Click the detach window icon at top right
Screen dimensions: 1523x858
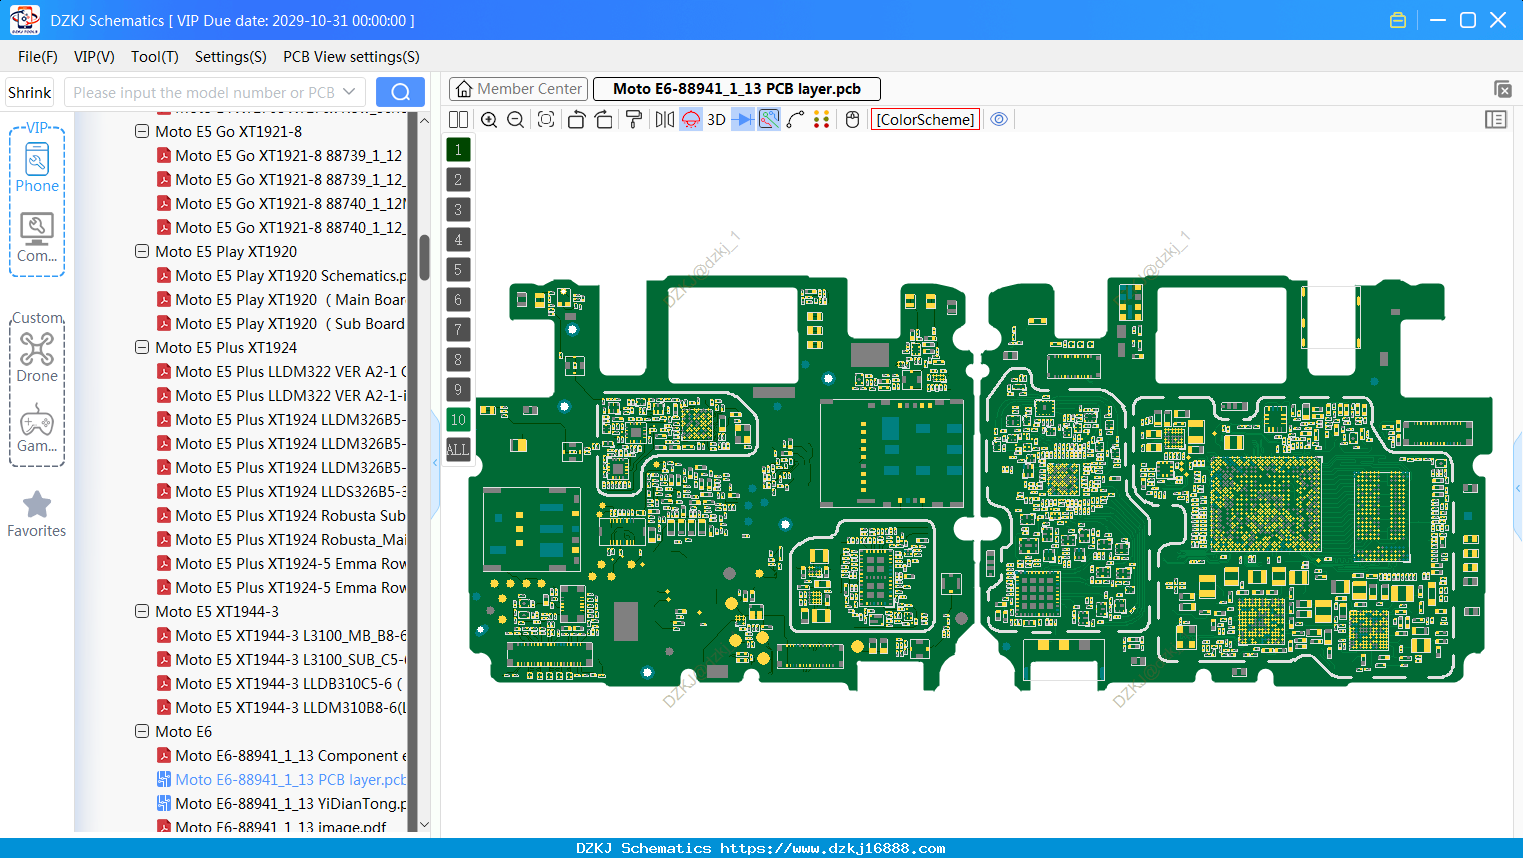point(1502,89)
